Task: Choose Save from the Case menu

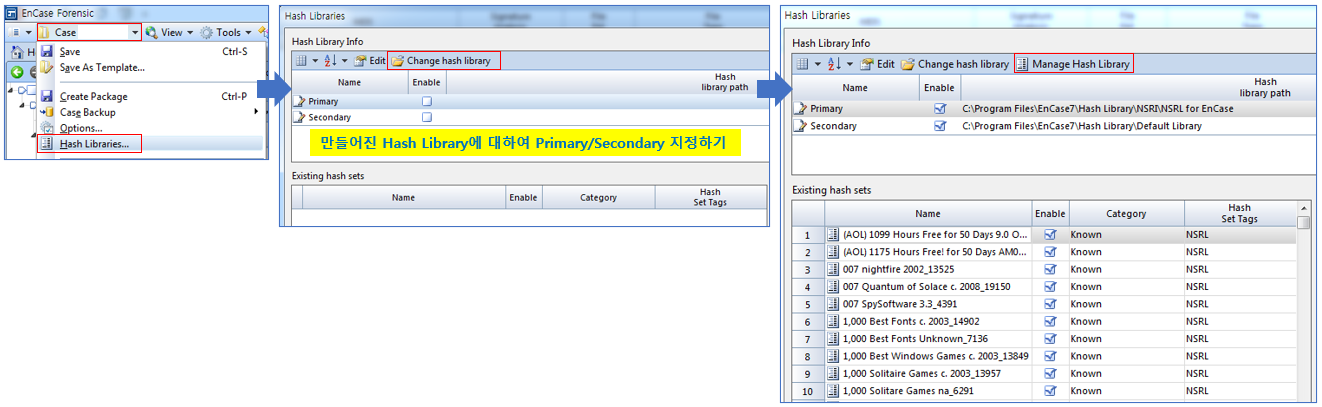Action: pos(150,52)
